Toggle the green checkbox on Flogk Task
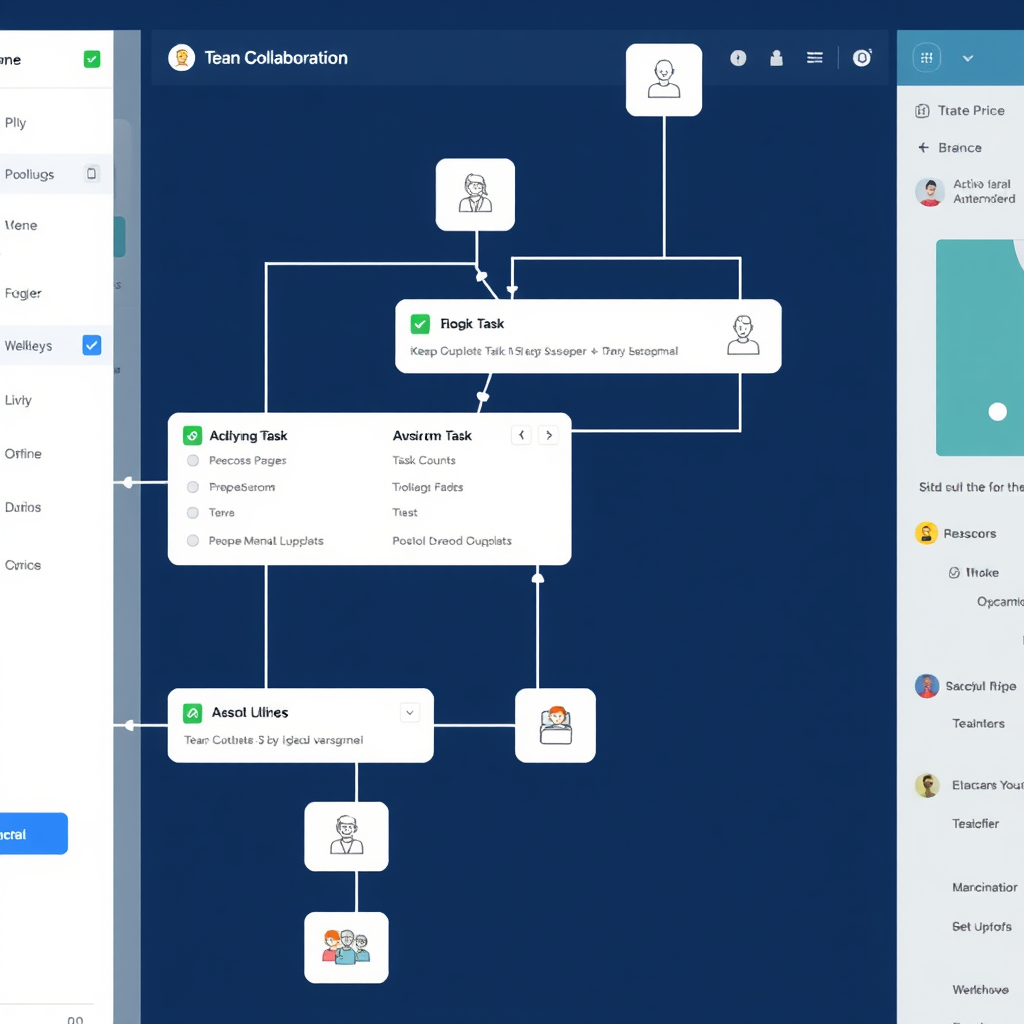Image resolution: width=1024 pixels, height=1024 pixels. coord(420,324)
